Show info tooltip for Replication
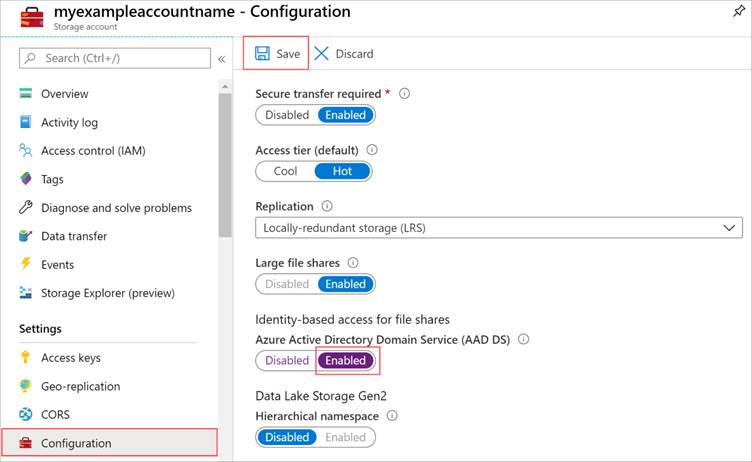752x462 pixels. click(x=327, y=206)
